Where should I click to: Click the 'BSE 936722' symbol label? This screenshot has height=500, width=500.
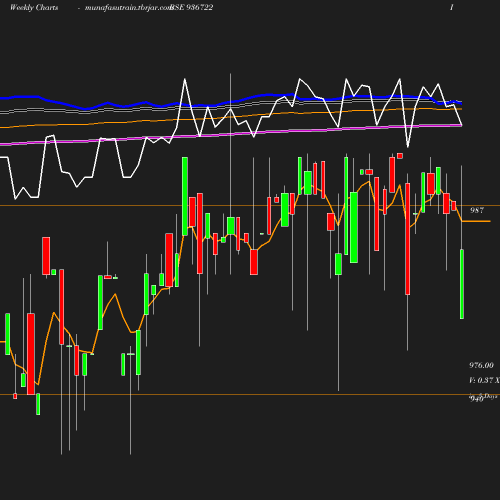point(192,8)
